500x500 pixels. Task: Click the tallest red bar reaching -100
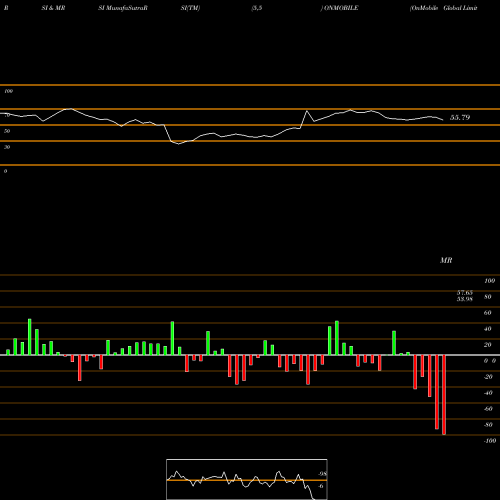click(x=444, y=395)
